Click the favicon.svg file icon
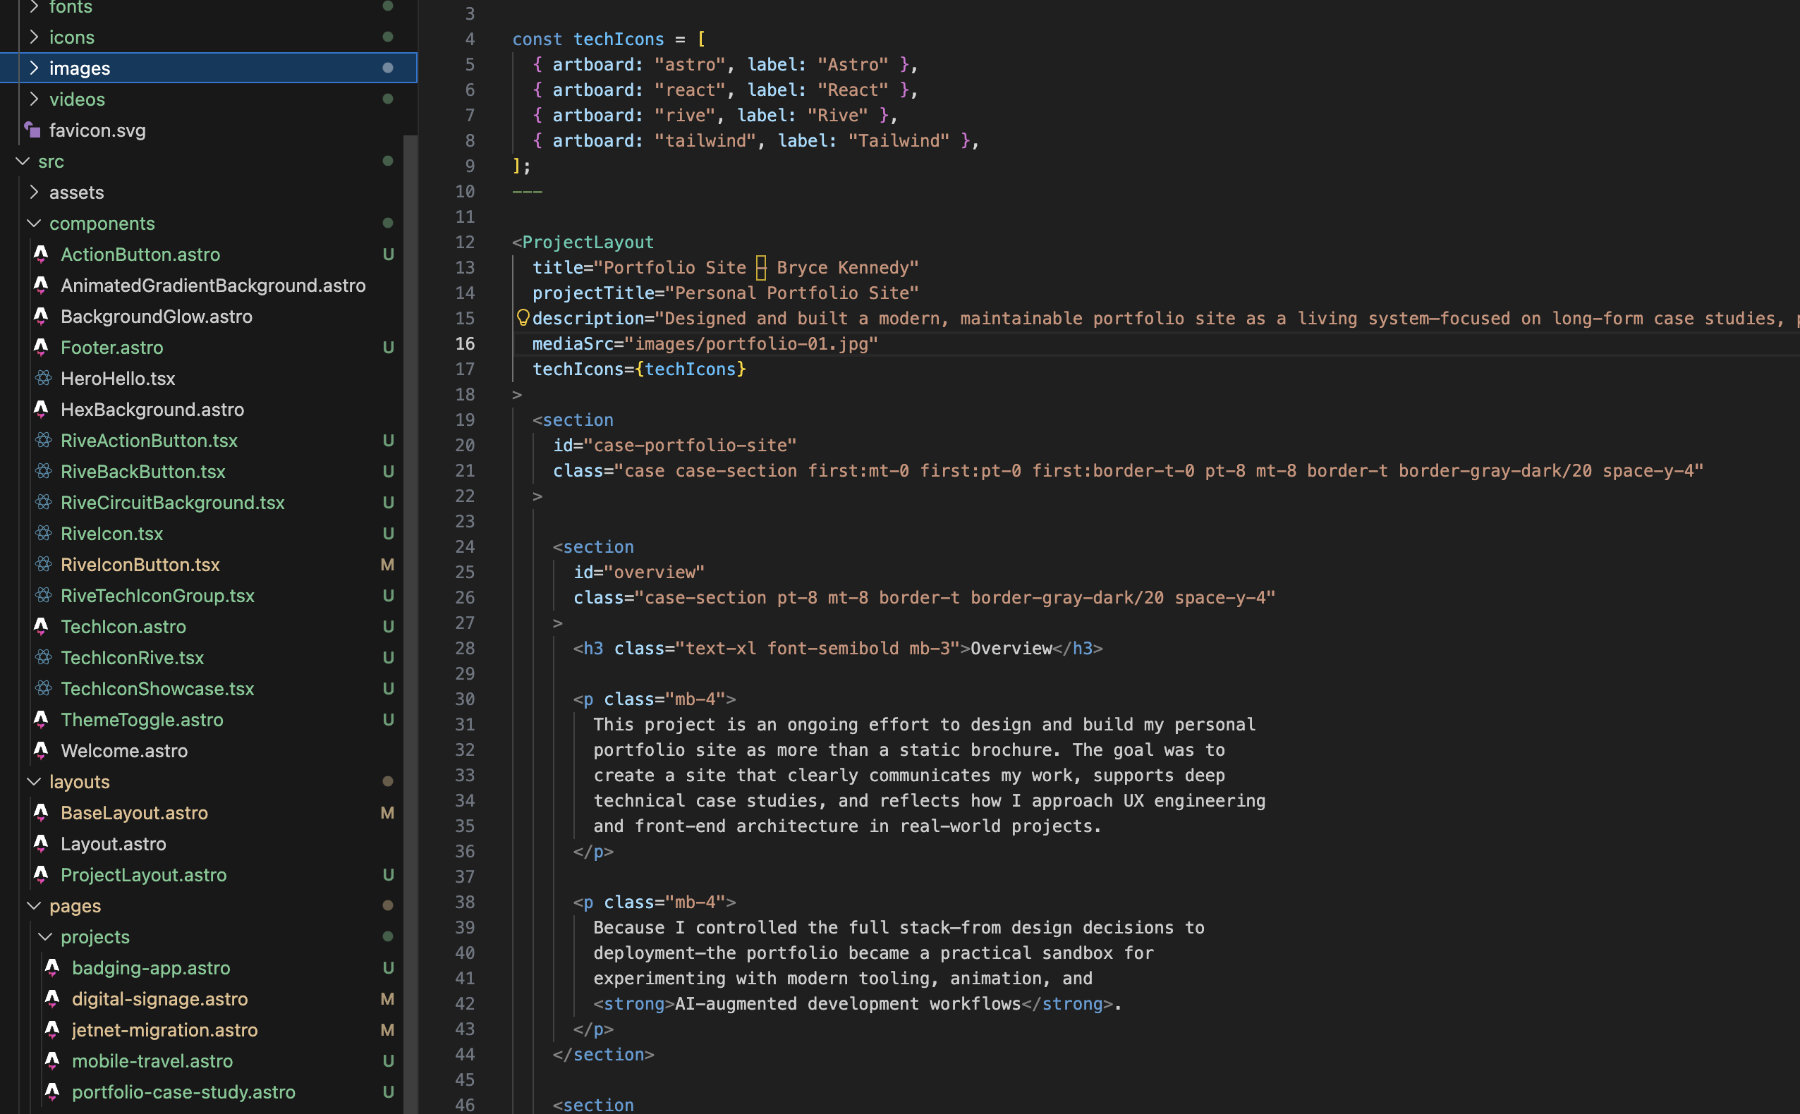 click(33, 130)
